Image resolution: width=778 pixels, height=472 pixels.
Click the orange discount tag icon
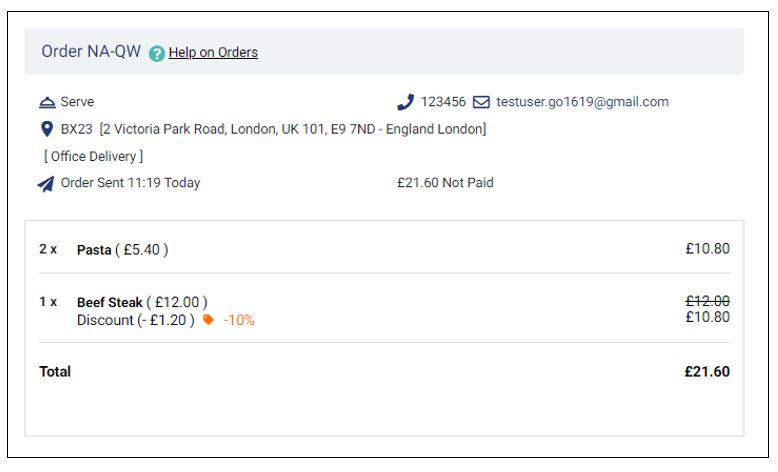208,320
